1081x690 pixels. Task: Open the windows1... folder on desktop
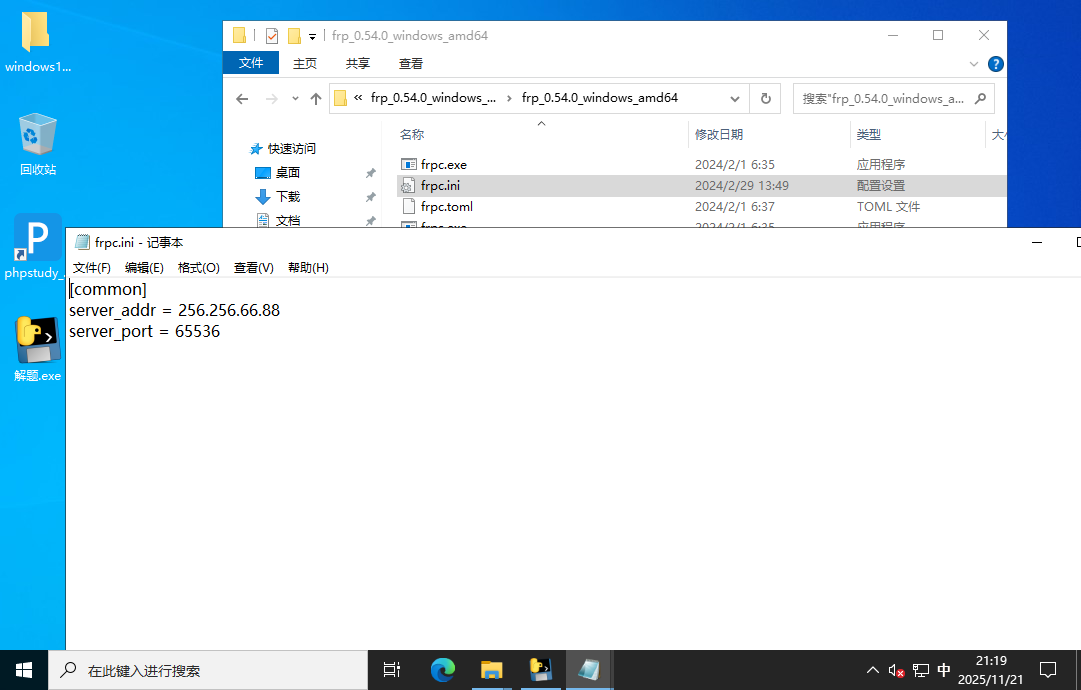point(36,43)
